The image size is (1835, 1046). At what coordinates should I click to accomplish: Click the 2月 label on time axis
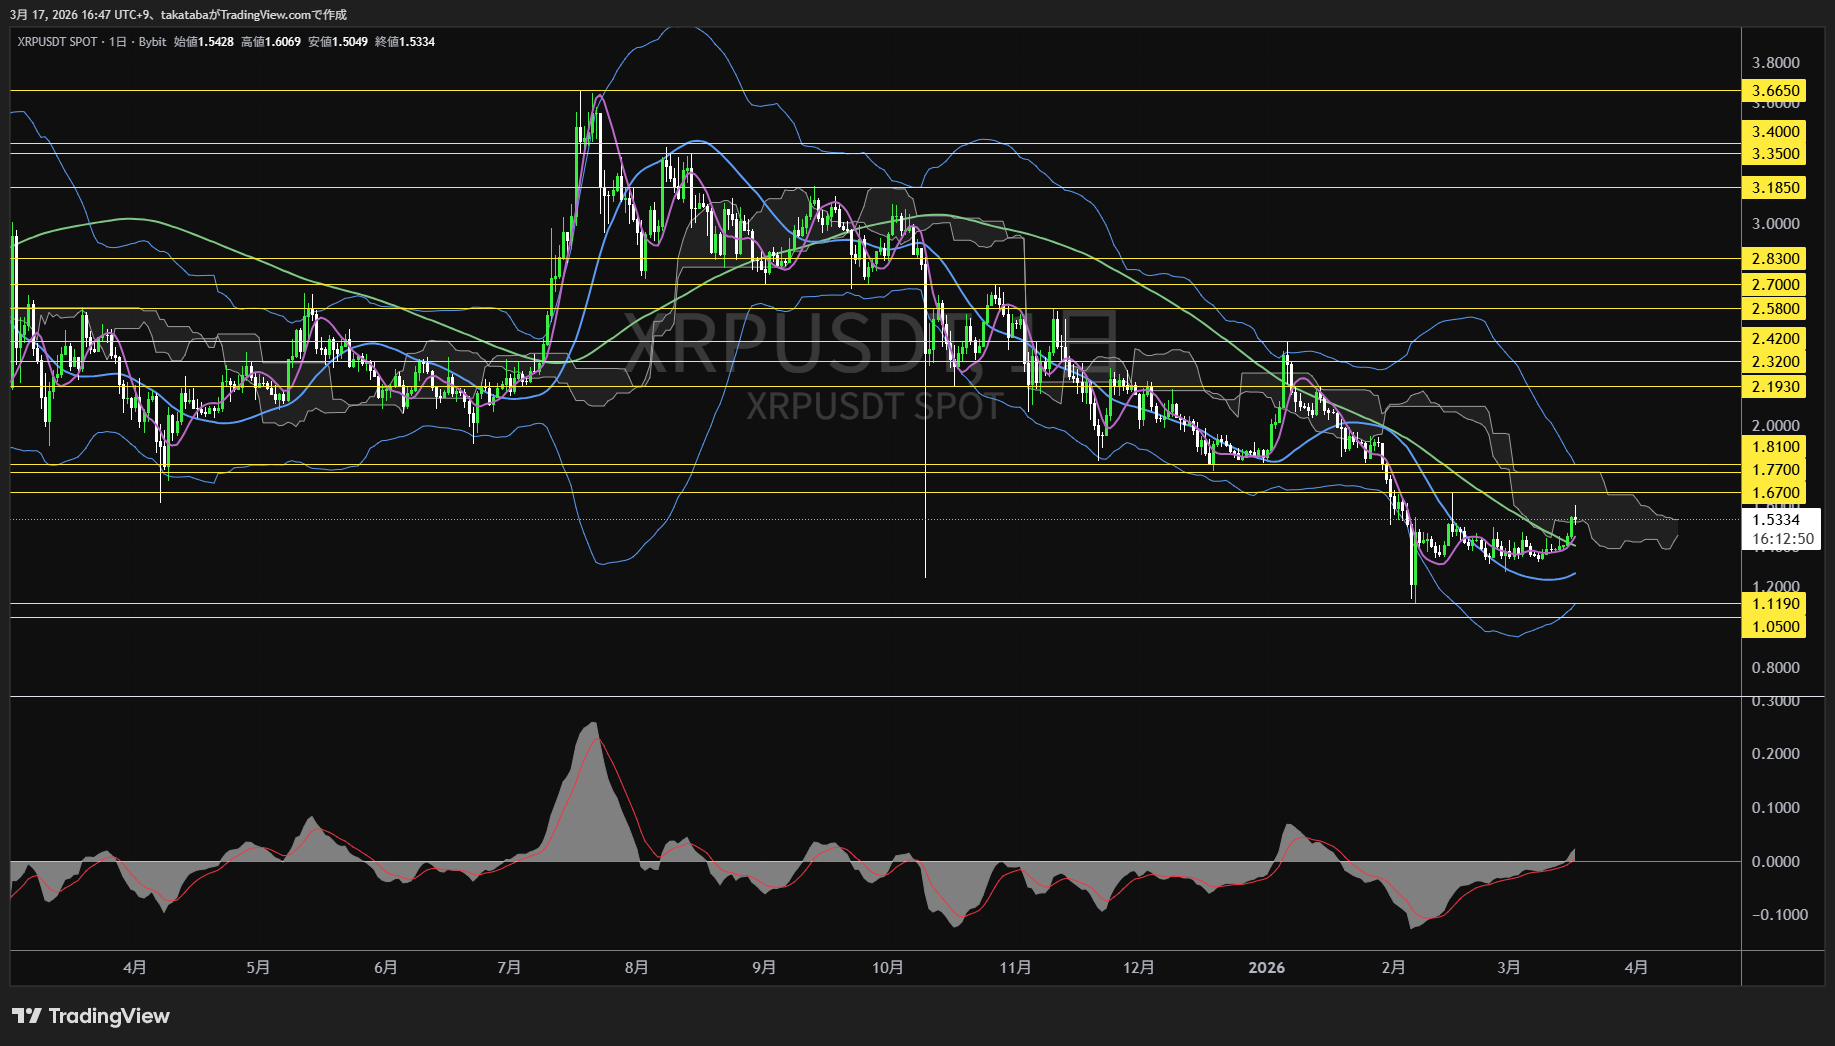pyautogui.click(x=1393, y=968)
